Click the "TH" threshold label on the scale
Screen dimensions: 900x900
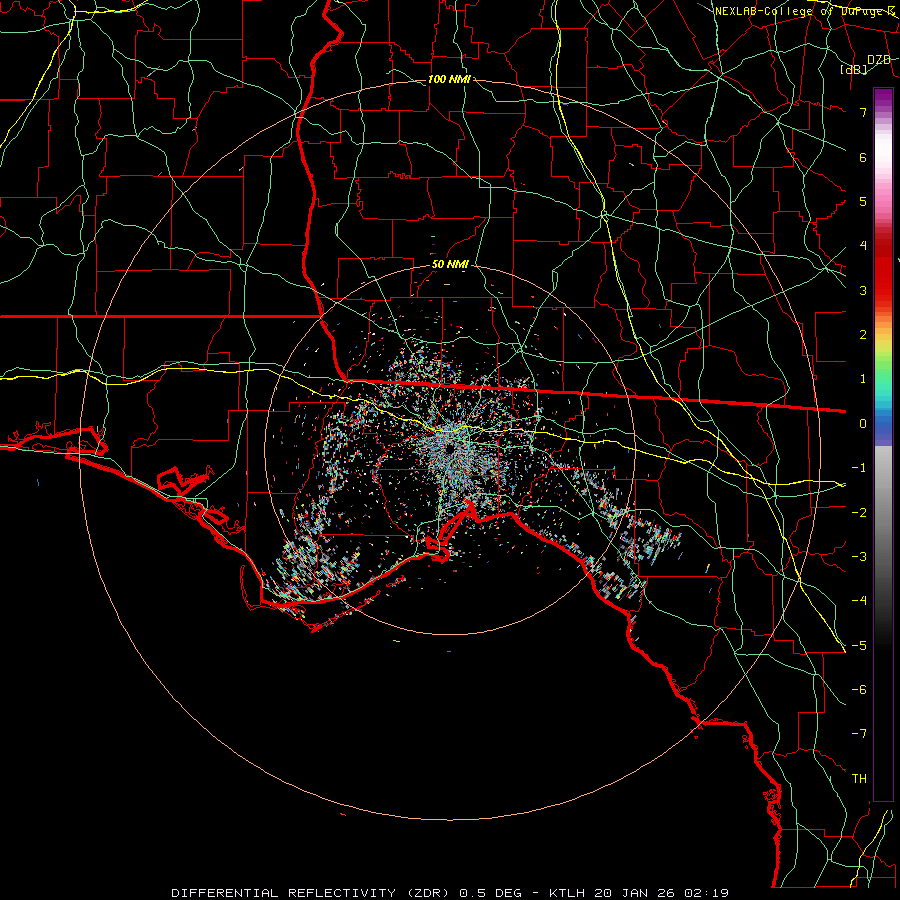pyautogui.click(x=859, y=779)
